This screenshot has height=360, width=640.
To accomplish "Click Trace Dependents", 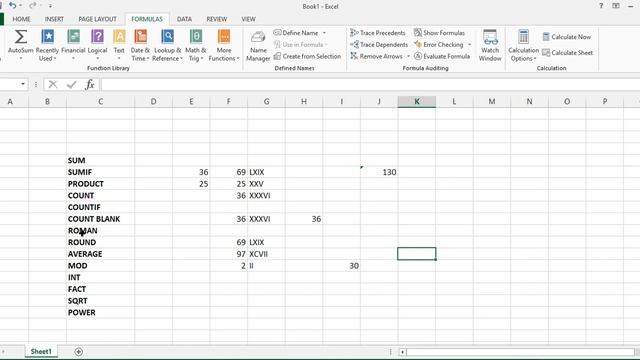I will click(x=379, y=44).
